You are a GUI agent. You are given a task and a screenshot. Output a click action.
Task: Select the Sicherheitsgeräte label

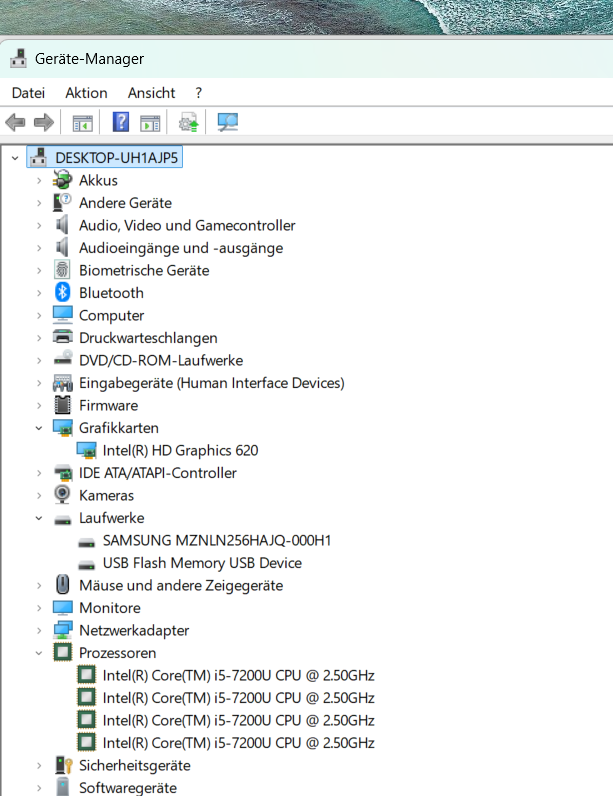click(135, 765)
